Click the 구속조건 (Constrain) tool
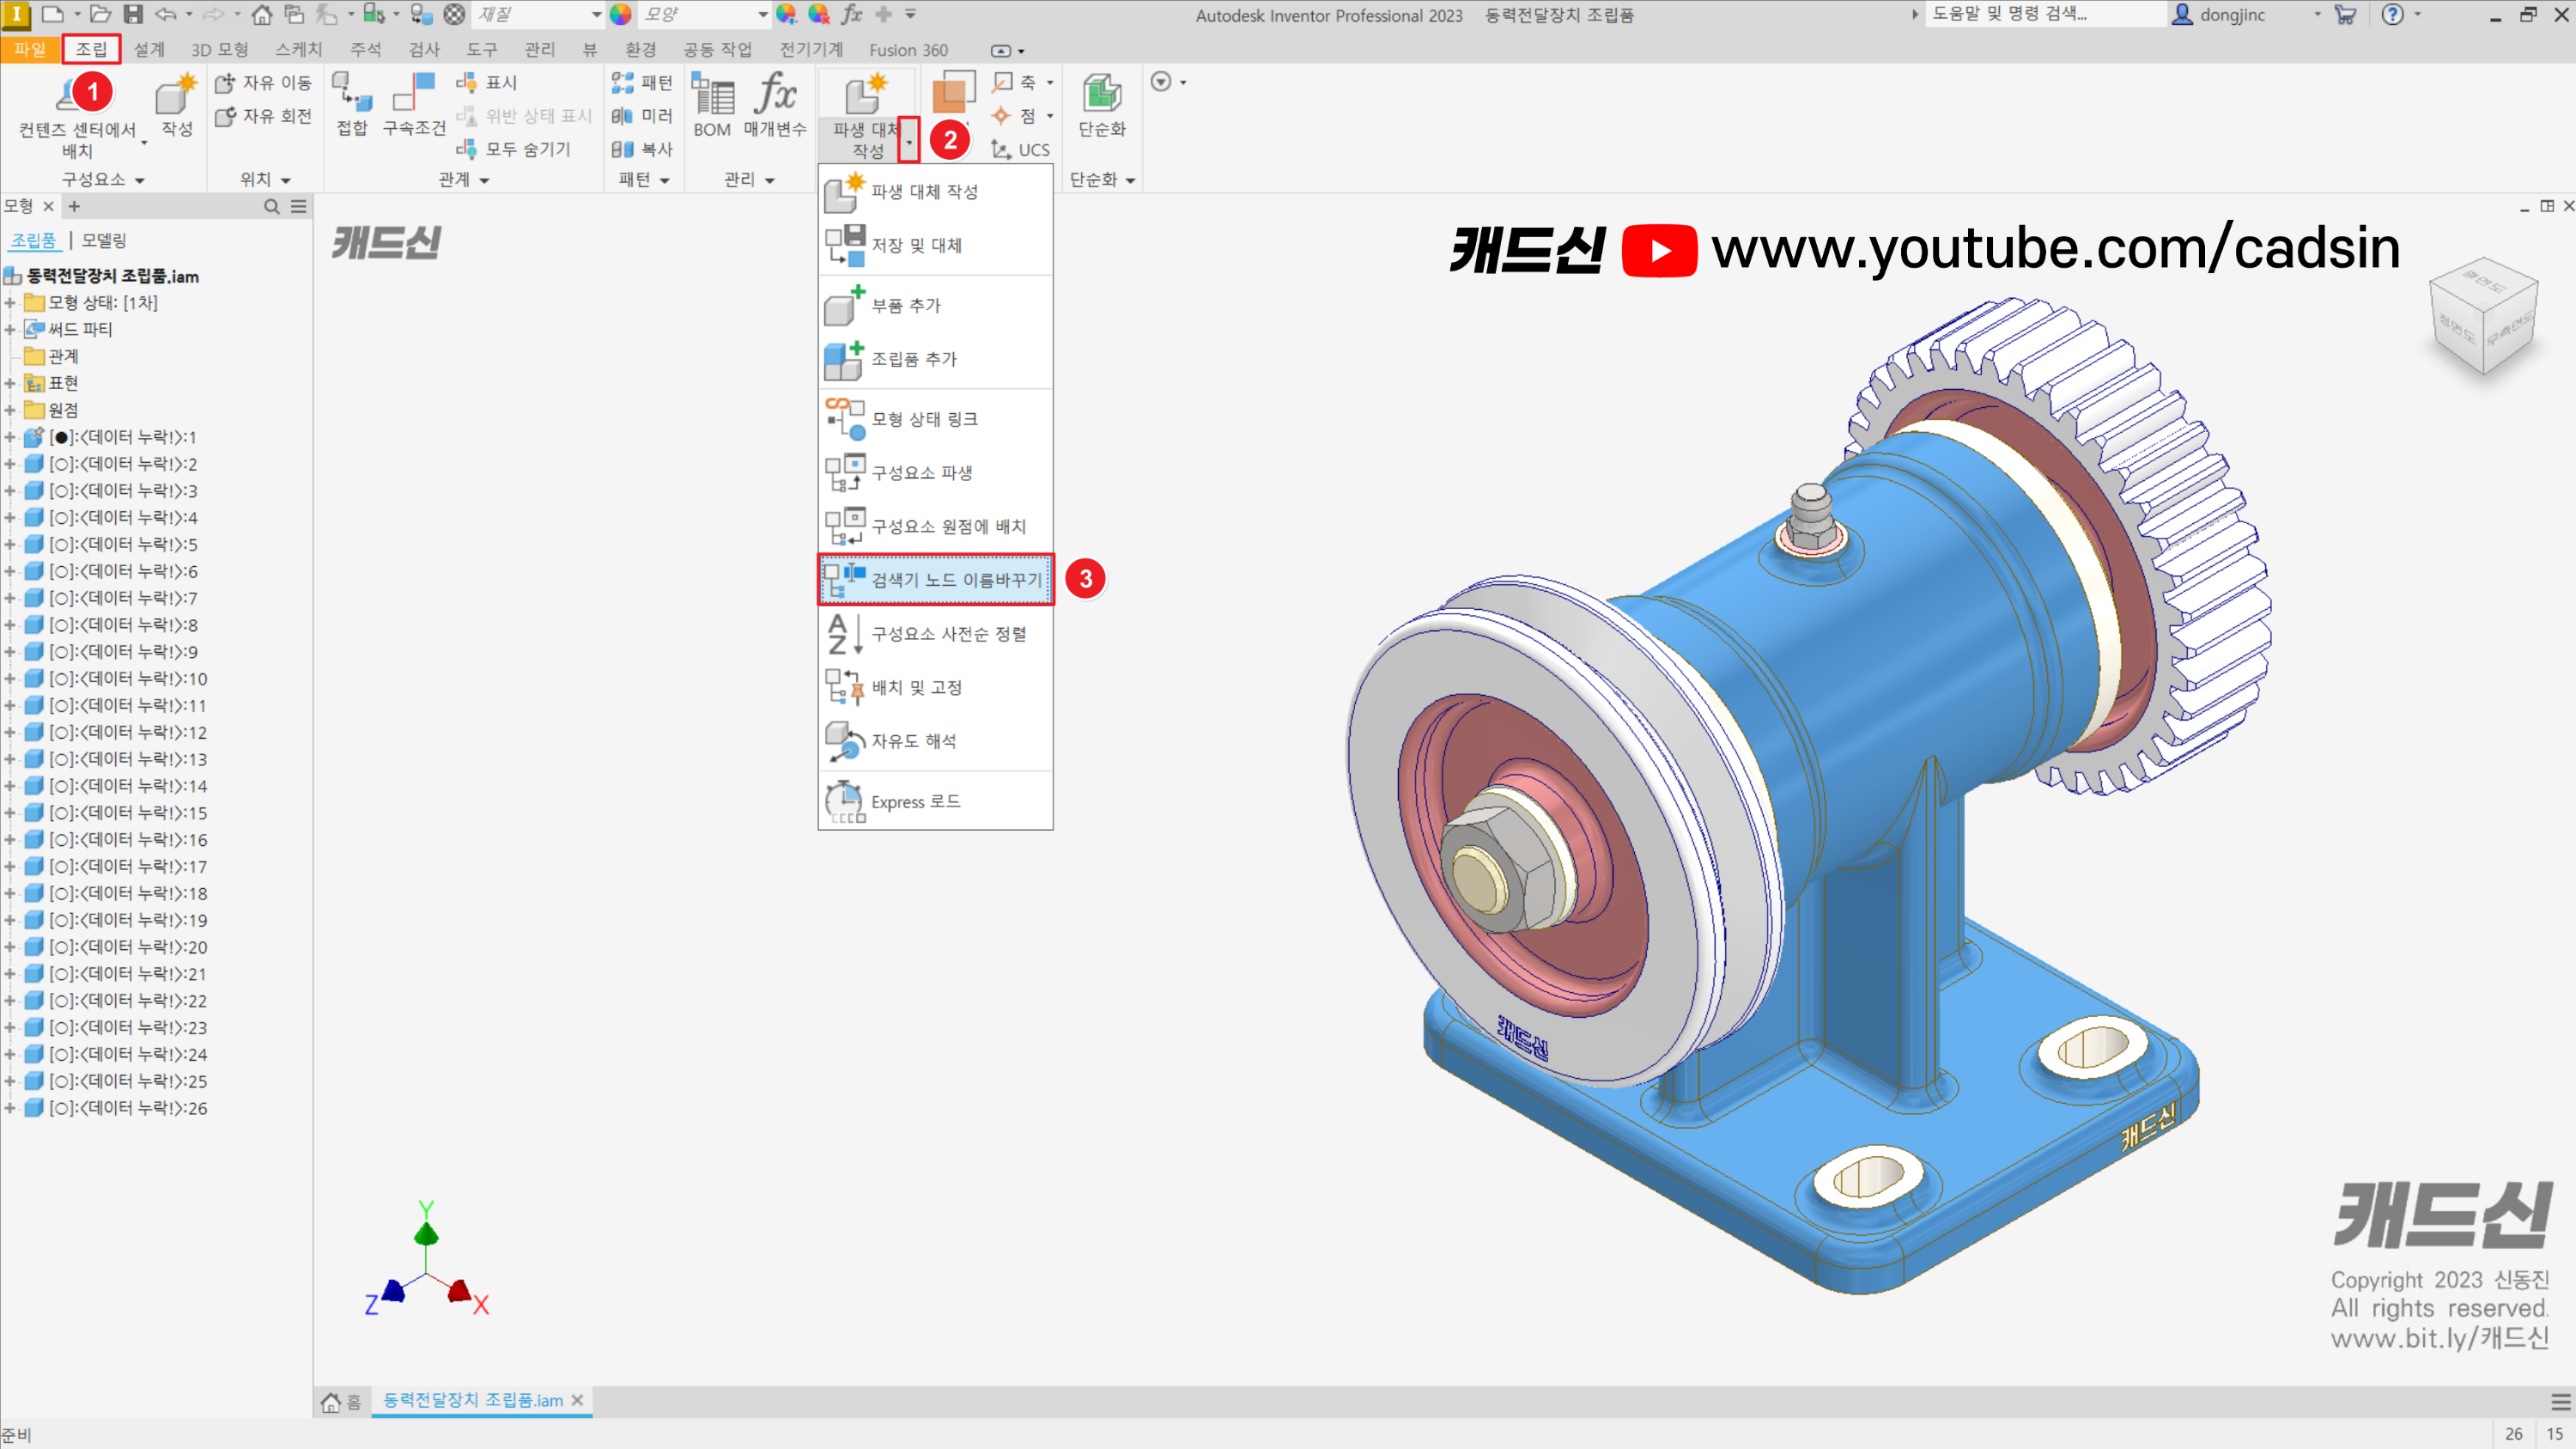 click(414, 104)
